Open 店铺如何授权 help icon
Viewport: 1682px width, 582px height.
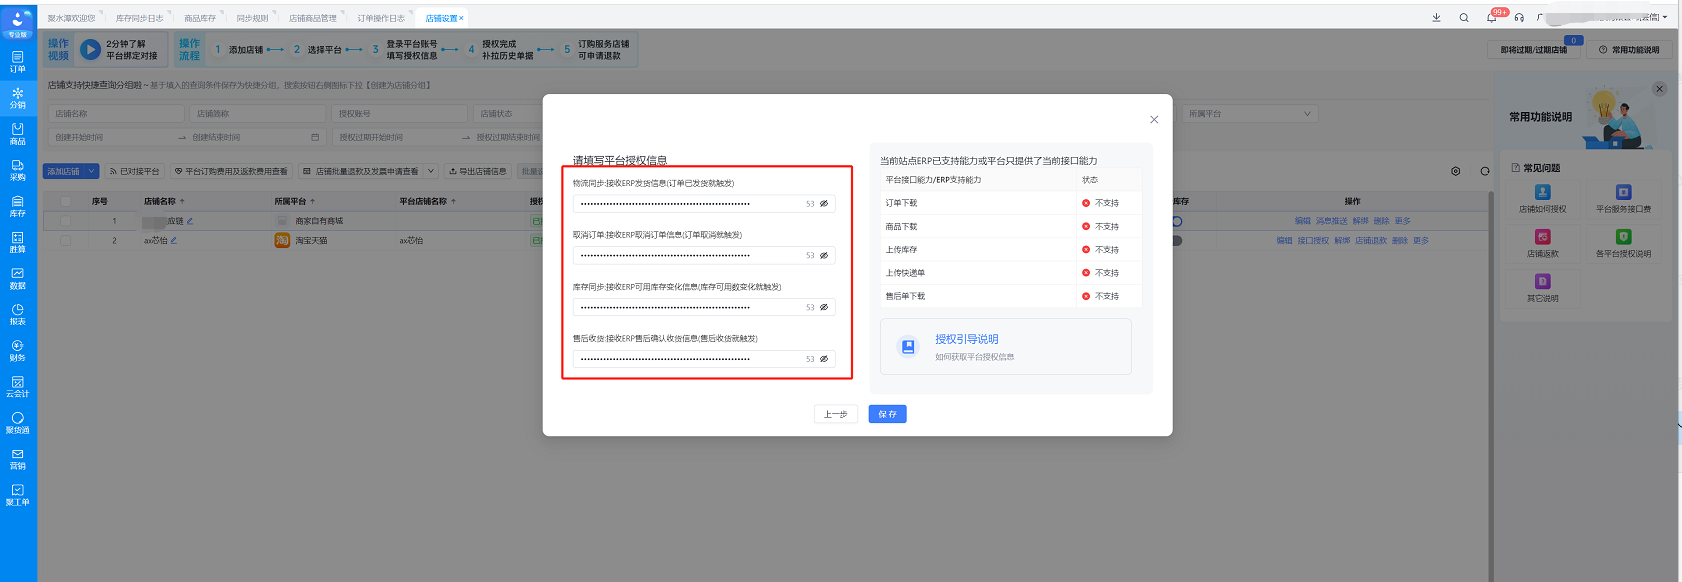click(x=1542, y=197)
